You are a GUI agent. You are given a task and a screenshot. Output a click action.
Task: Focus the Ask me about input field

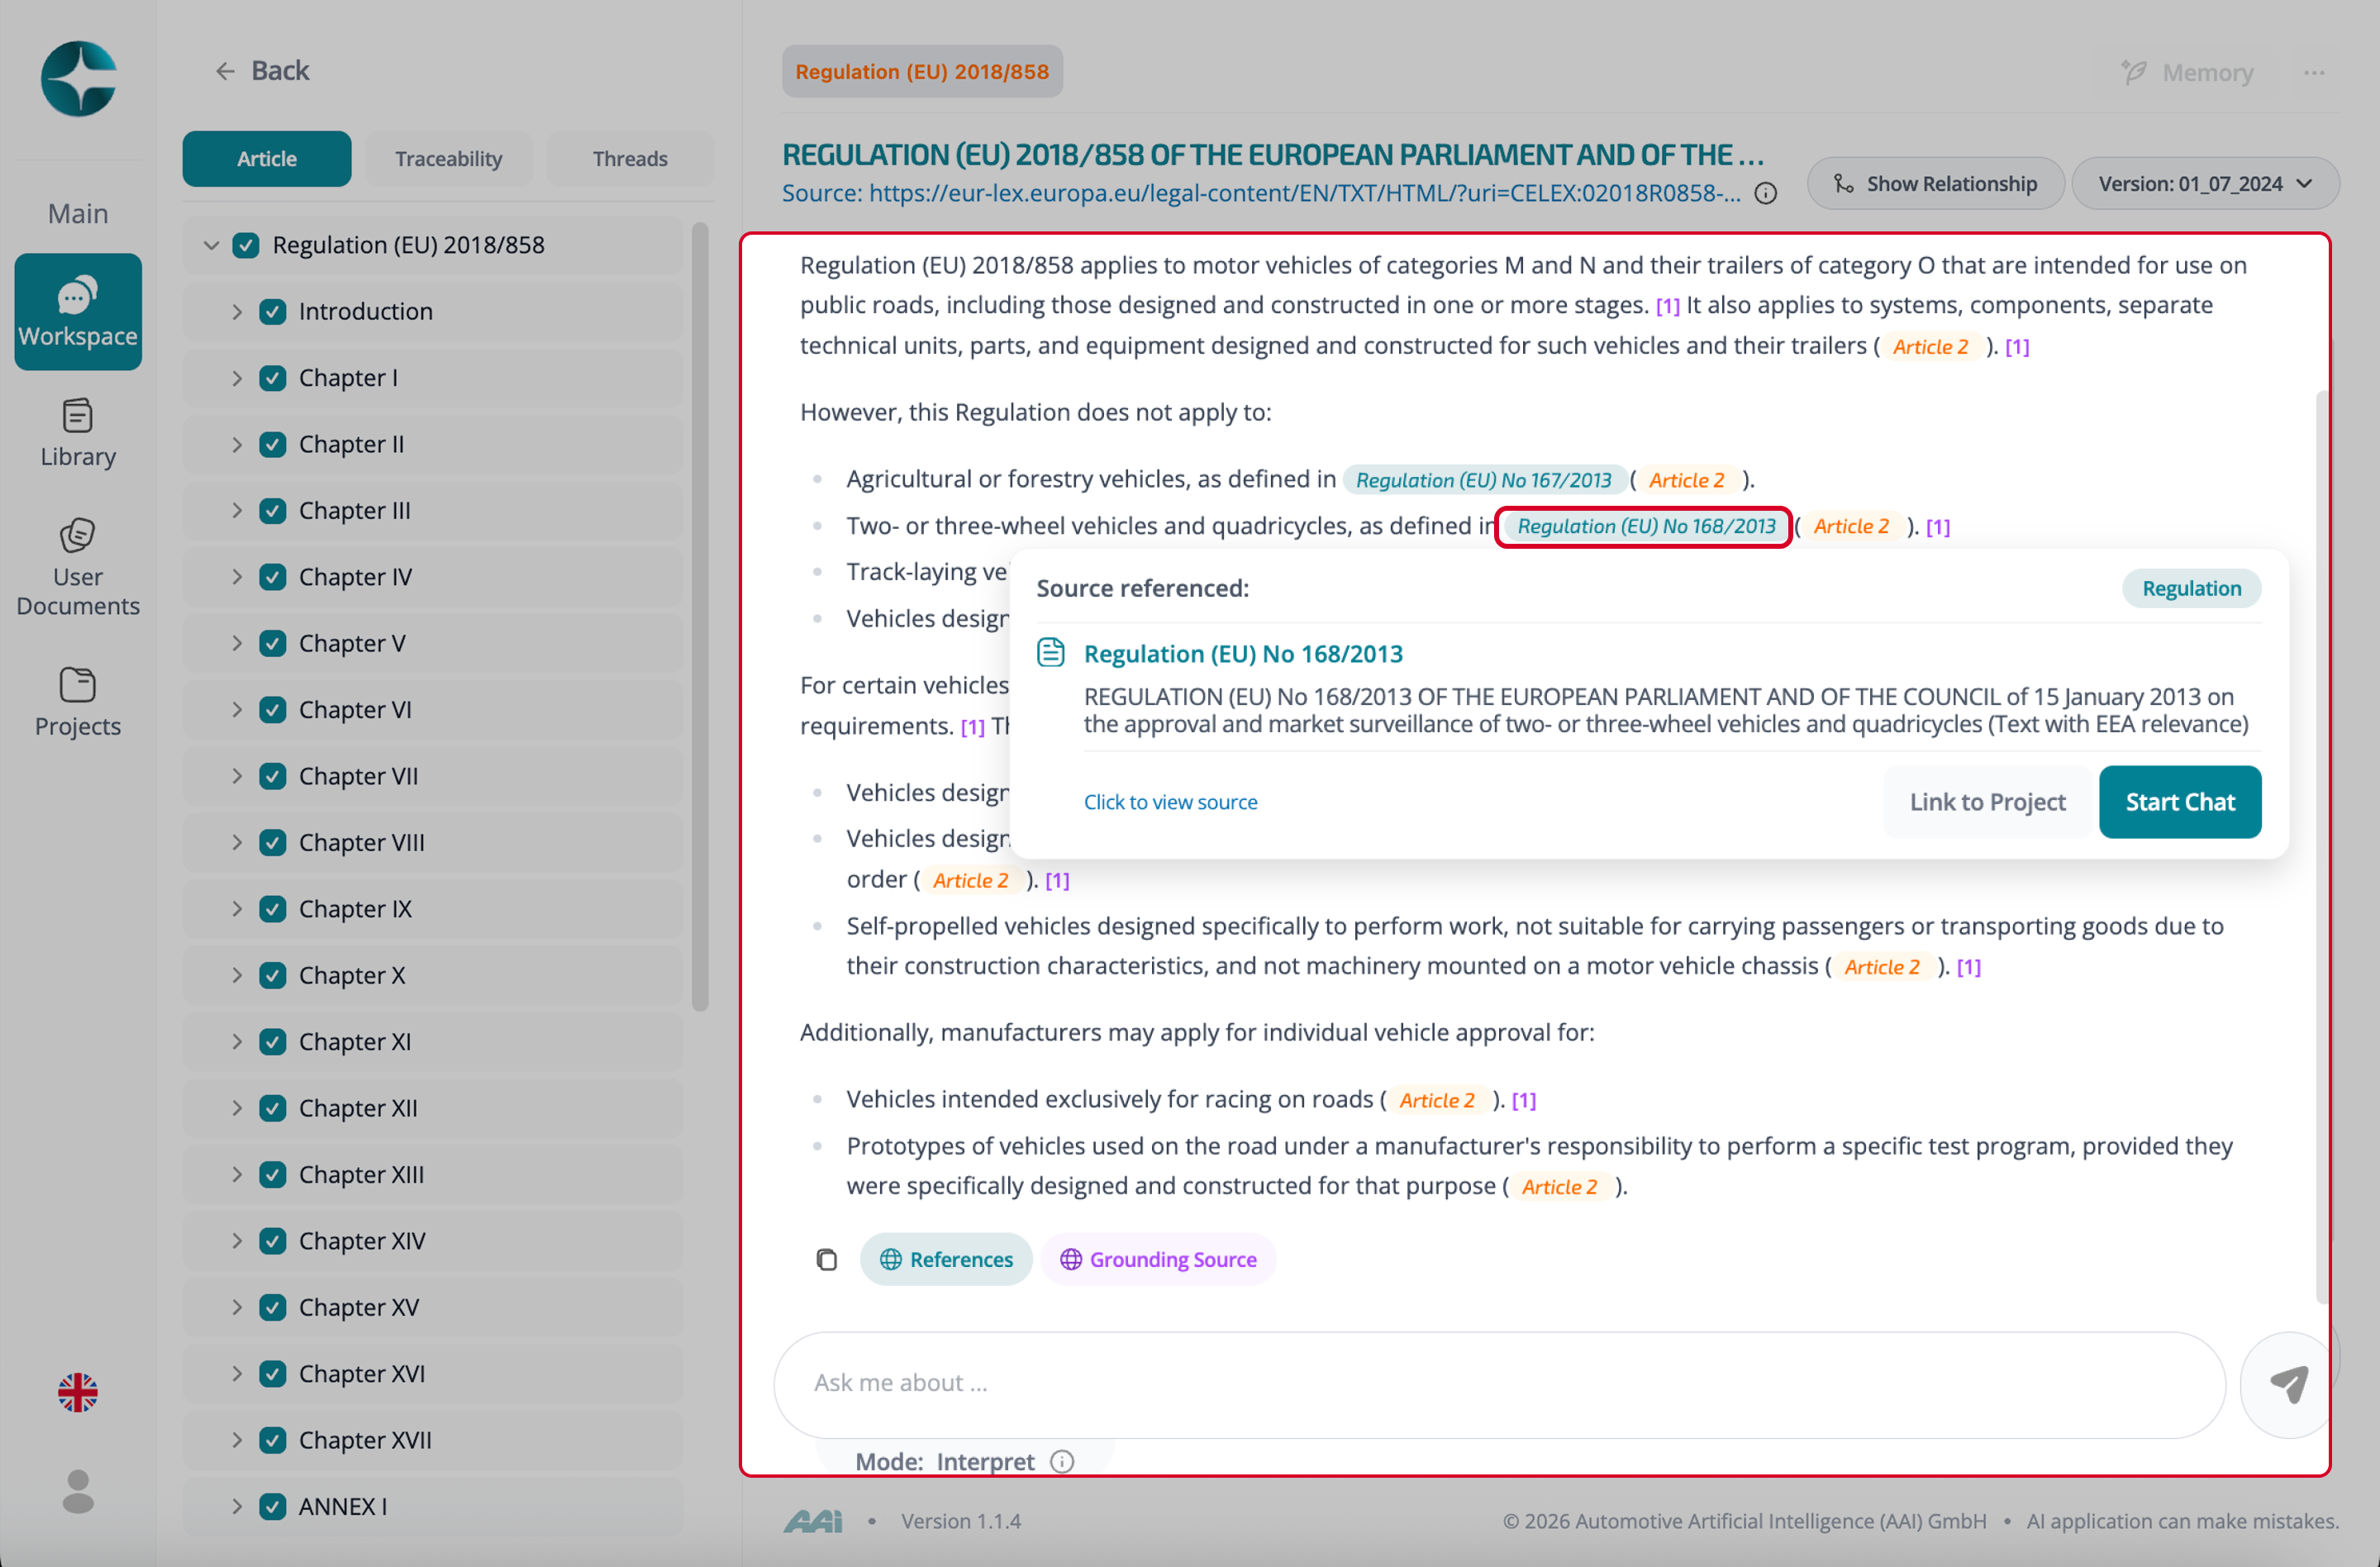(x=1499, y=1384)
